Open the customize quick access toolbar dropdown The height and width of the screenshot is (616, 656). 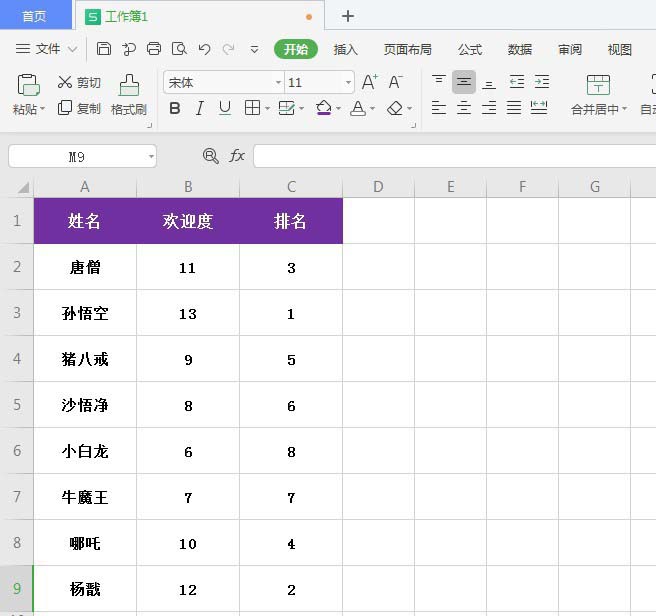tap(254, 50)
